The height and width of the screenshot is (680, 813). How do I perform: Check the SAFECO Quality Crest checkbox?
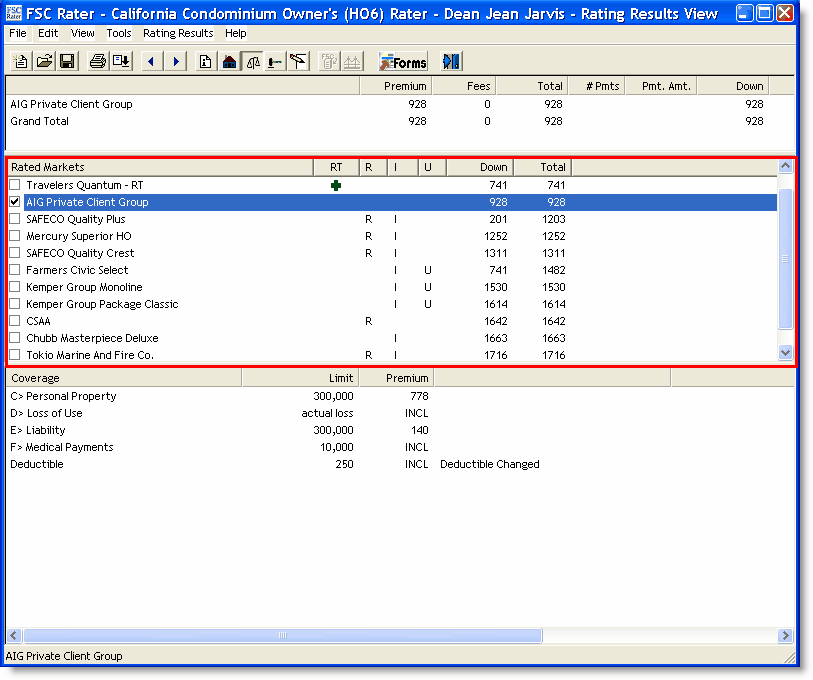[15, 253]
